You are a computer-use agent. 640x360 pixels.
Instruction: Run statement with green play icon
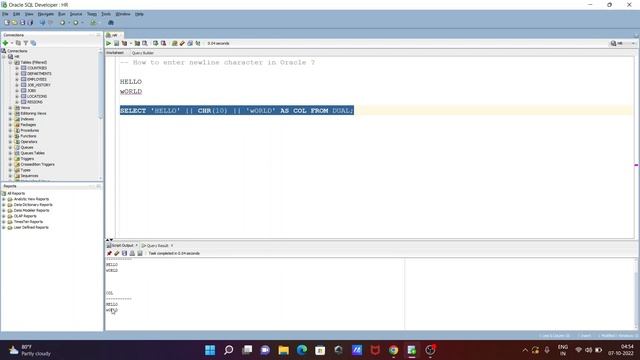click(109, 43)
